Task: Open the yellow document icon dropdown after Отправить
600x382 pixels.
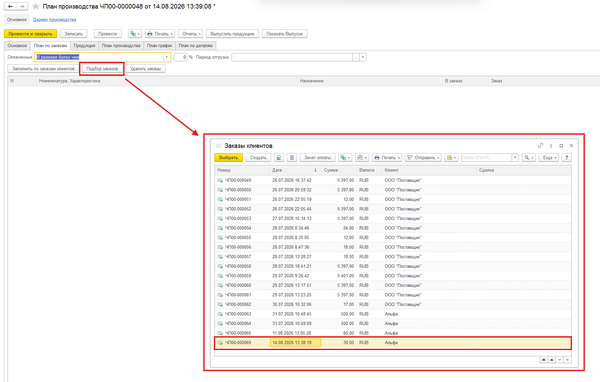Action: coord(452,157)
